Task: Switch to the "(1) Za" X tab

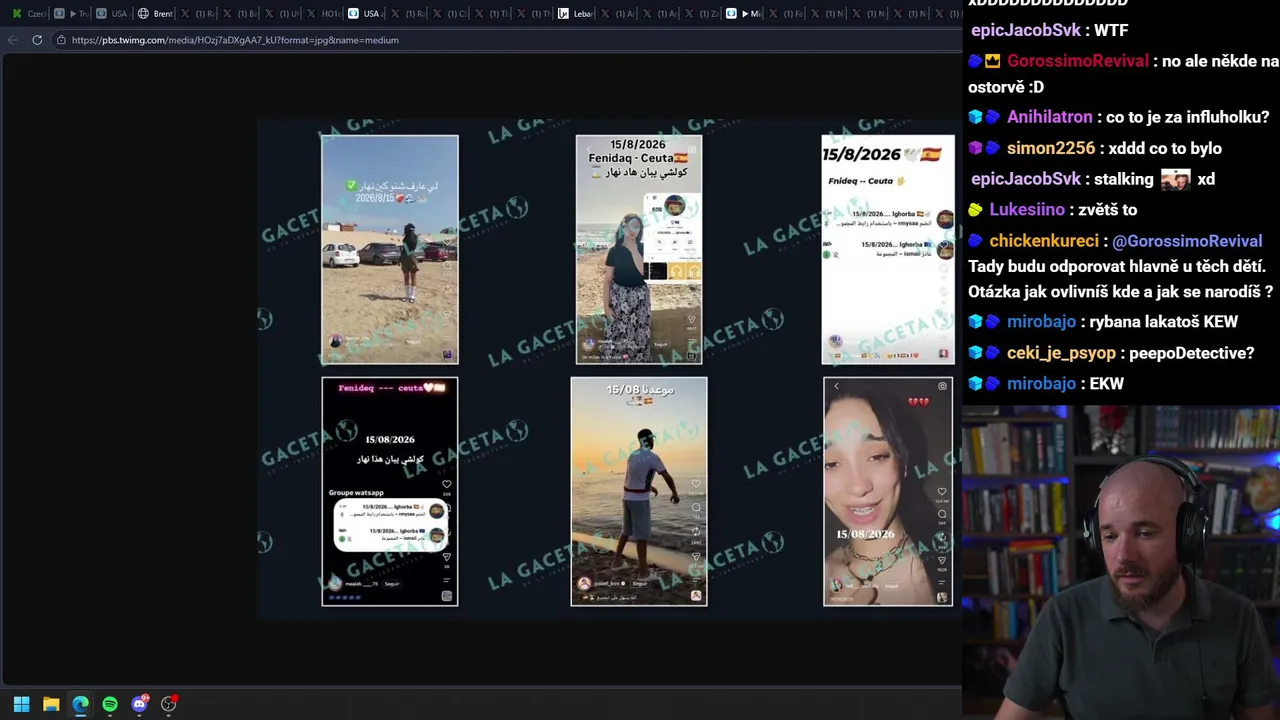Action: coord(701,13)
